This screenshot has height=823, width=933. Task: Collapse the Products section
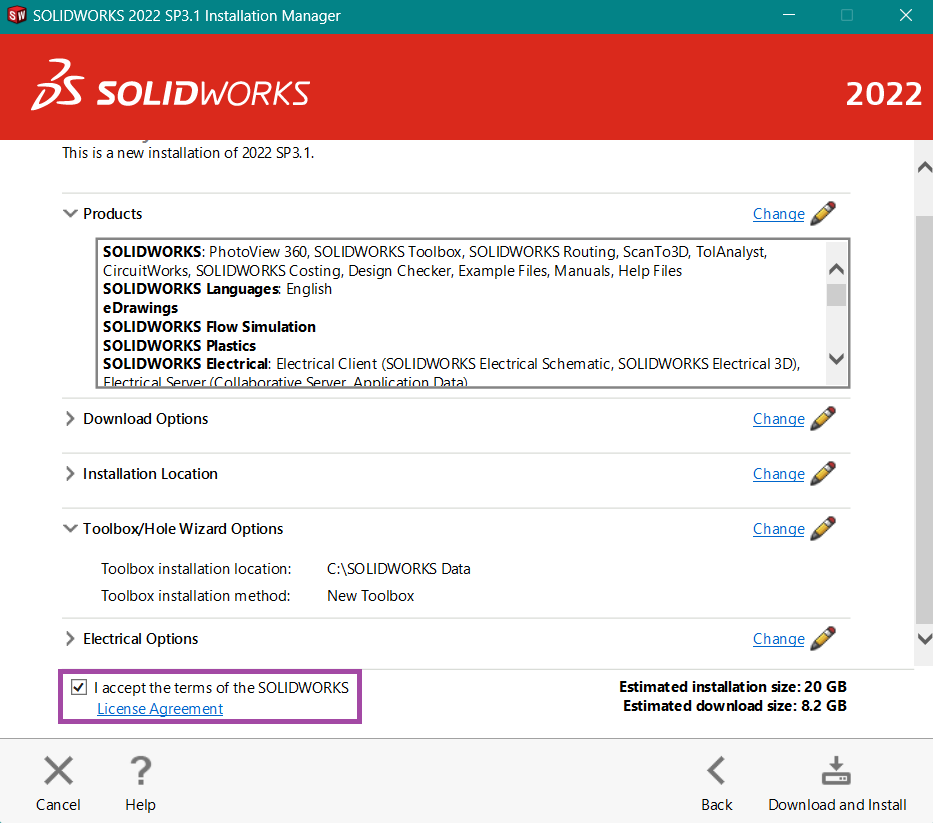click(x=70, y=213)
